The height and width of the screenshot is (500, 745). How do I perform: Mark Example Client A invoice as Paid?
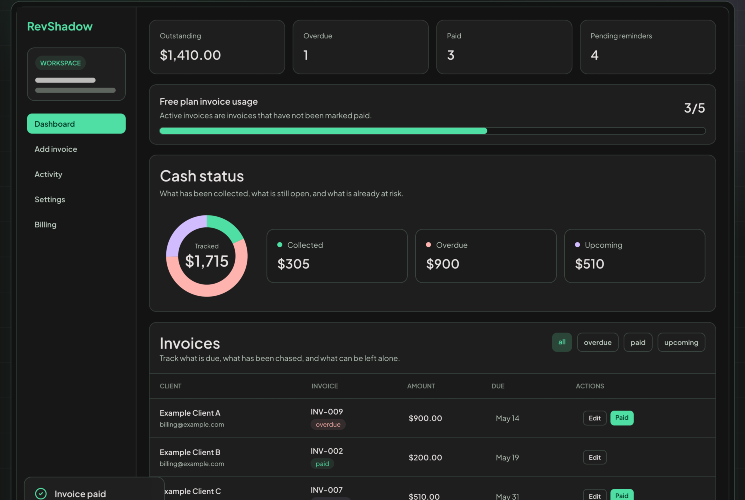click(x=622, y=418)
